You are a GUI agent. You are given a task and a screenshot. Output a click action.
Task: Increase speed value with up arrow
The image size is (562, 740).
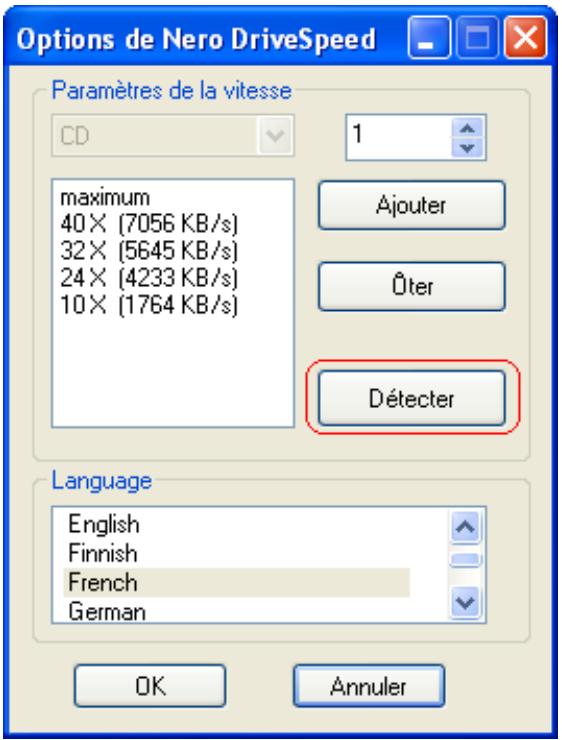tap(467, 128)
